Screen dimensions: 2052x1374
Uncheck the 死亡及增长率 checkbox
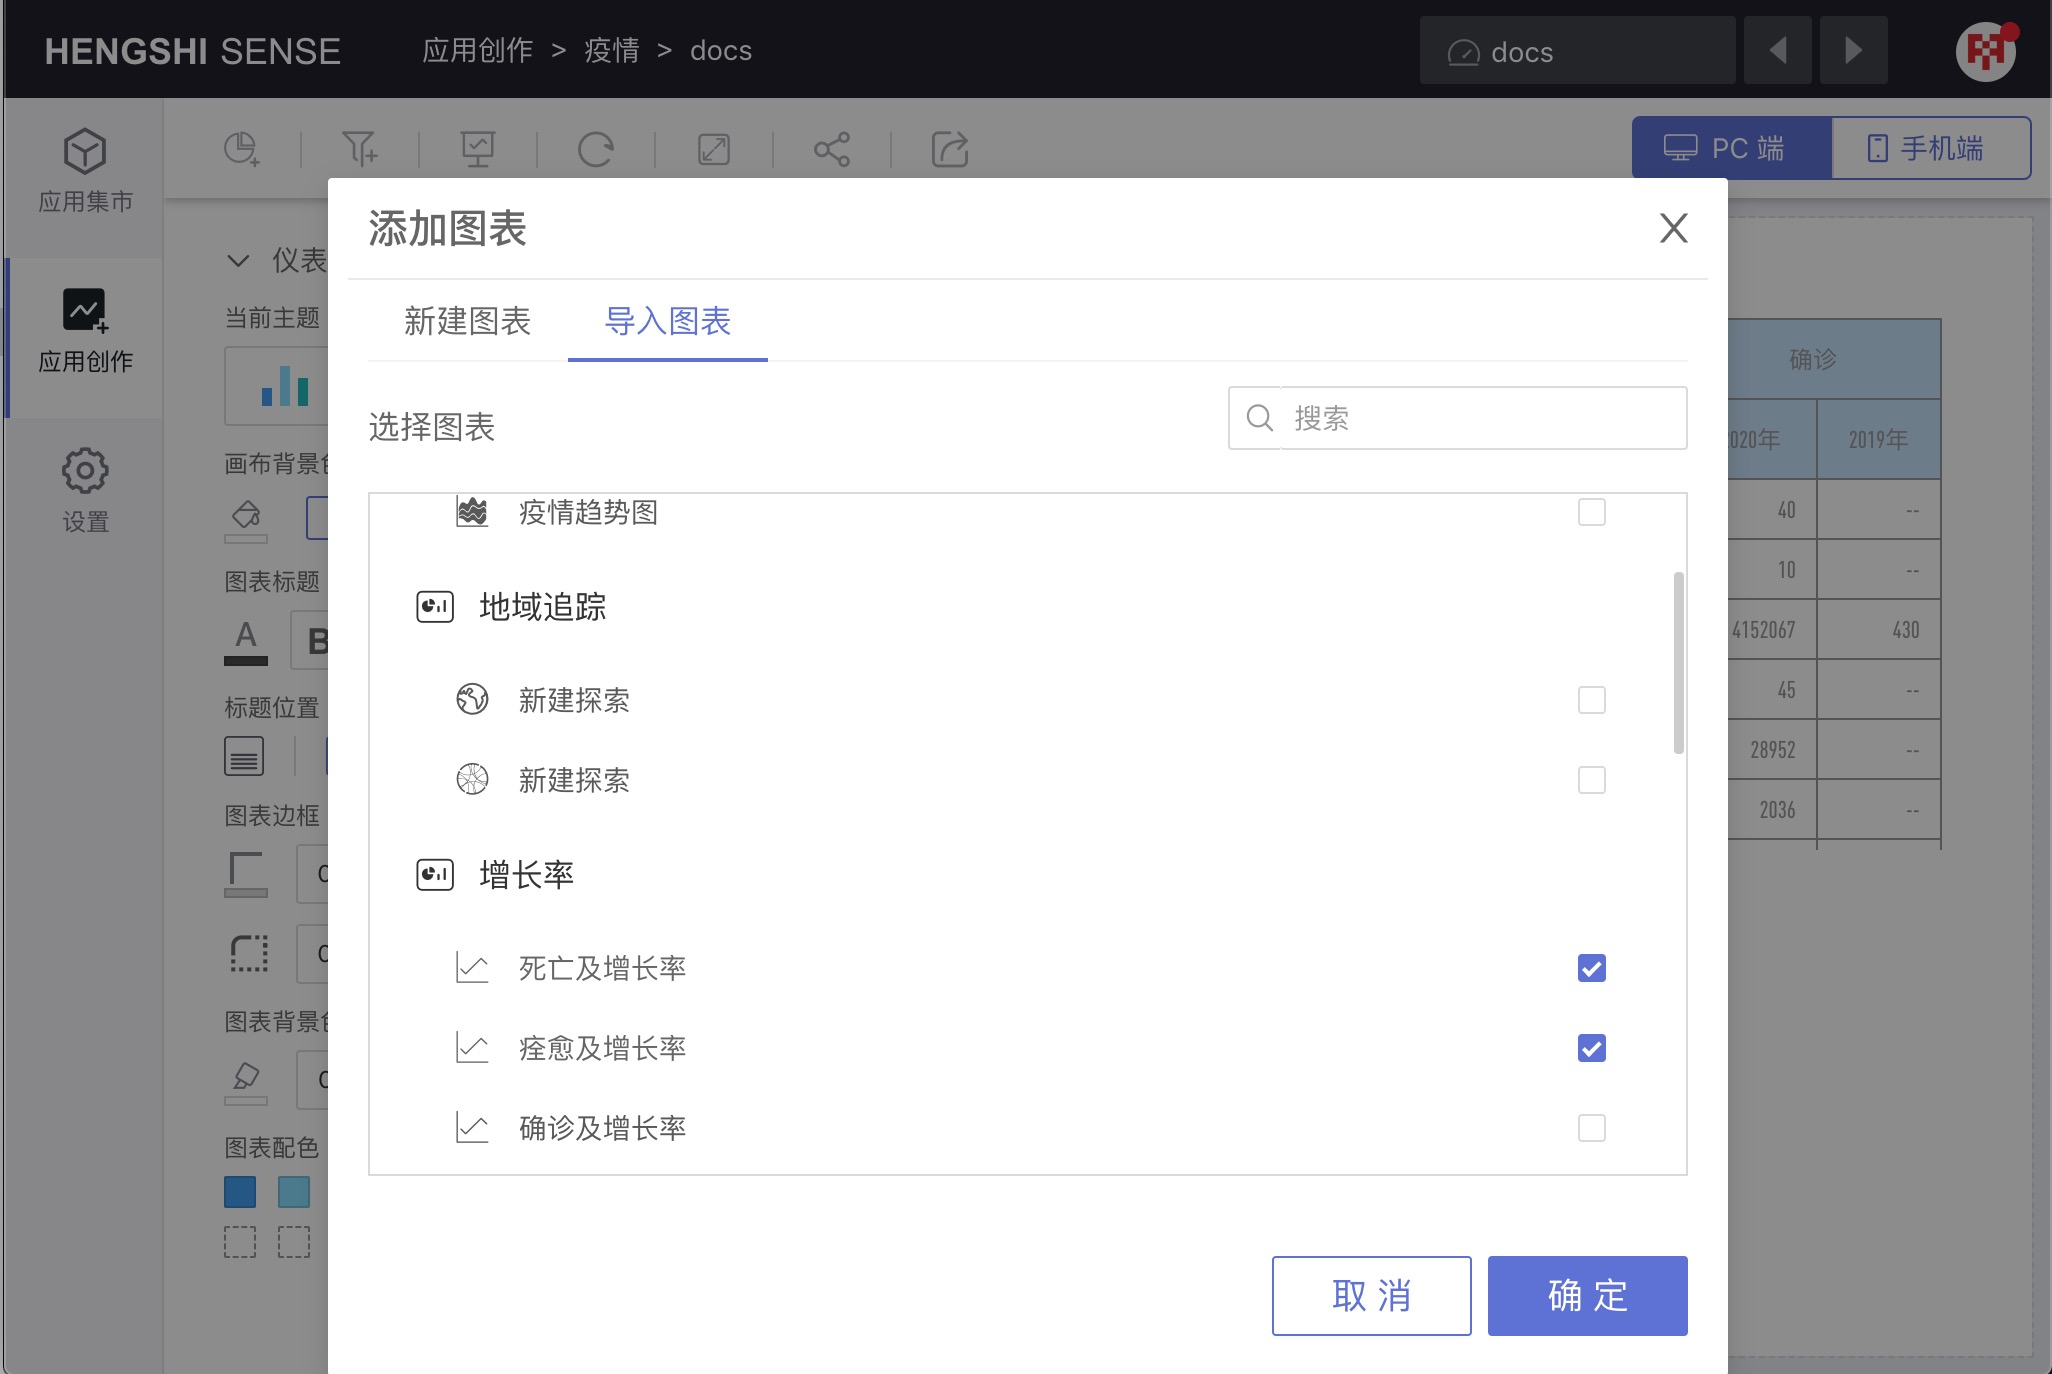pyautogui.click(x=1592, y=968)
